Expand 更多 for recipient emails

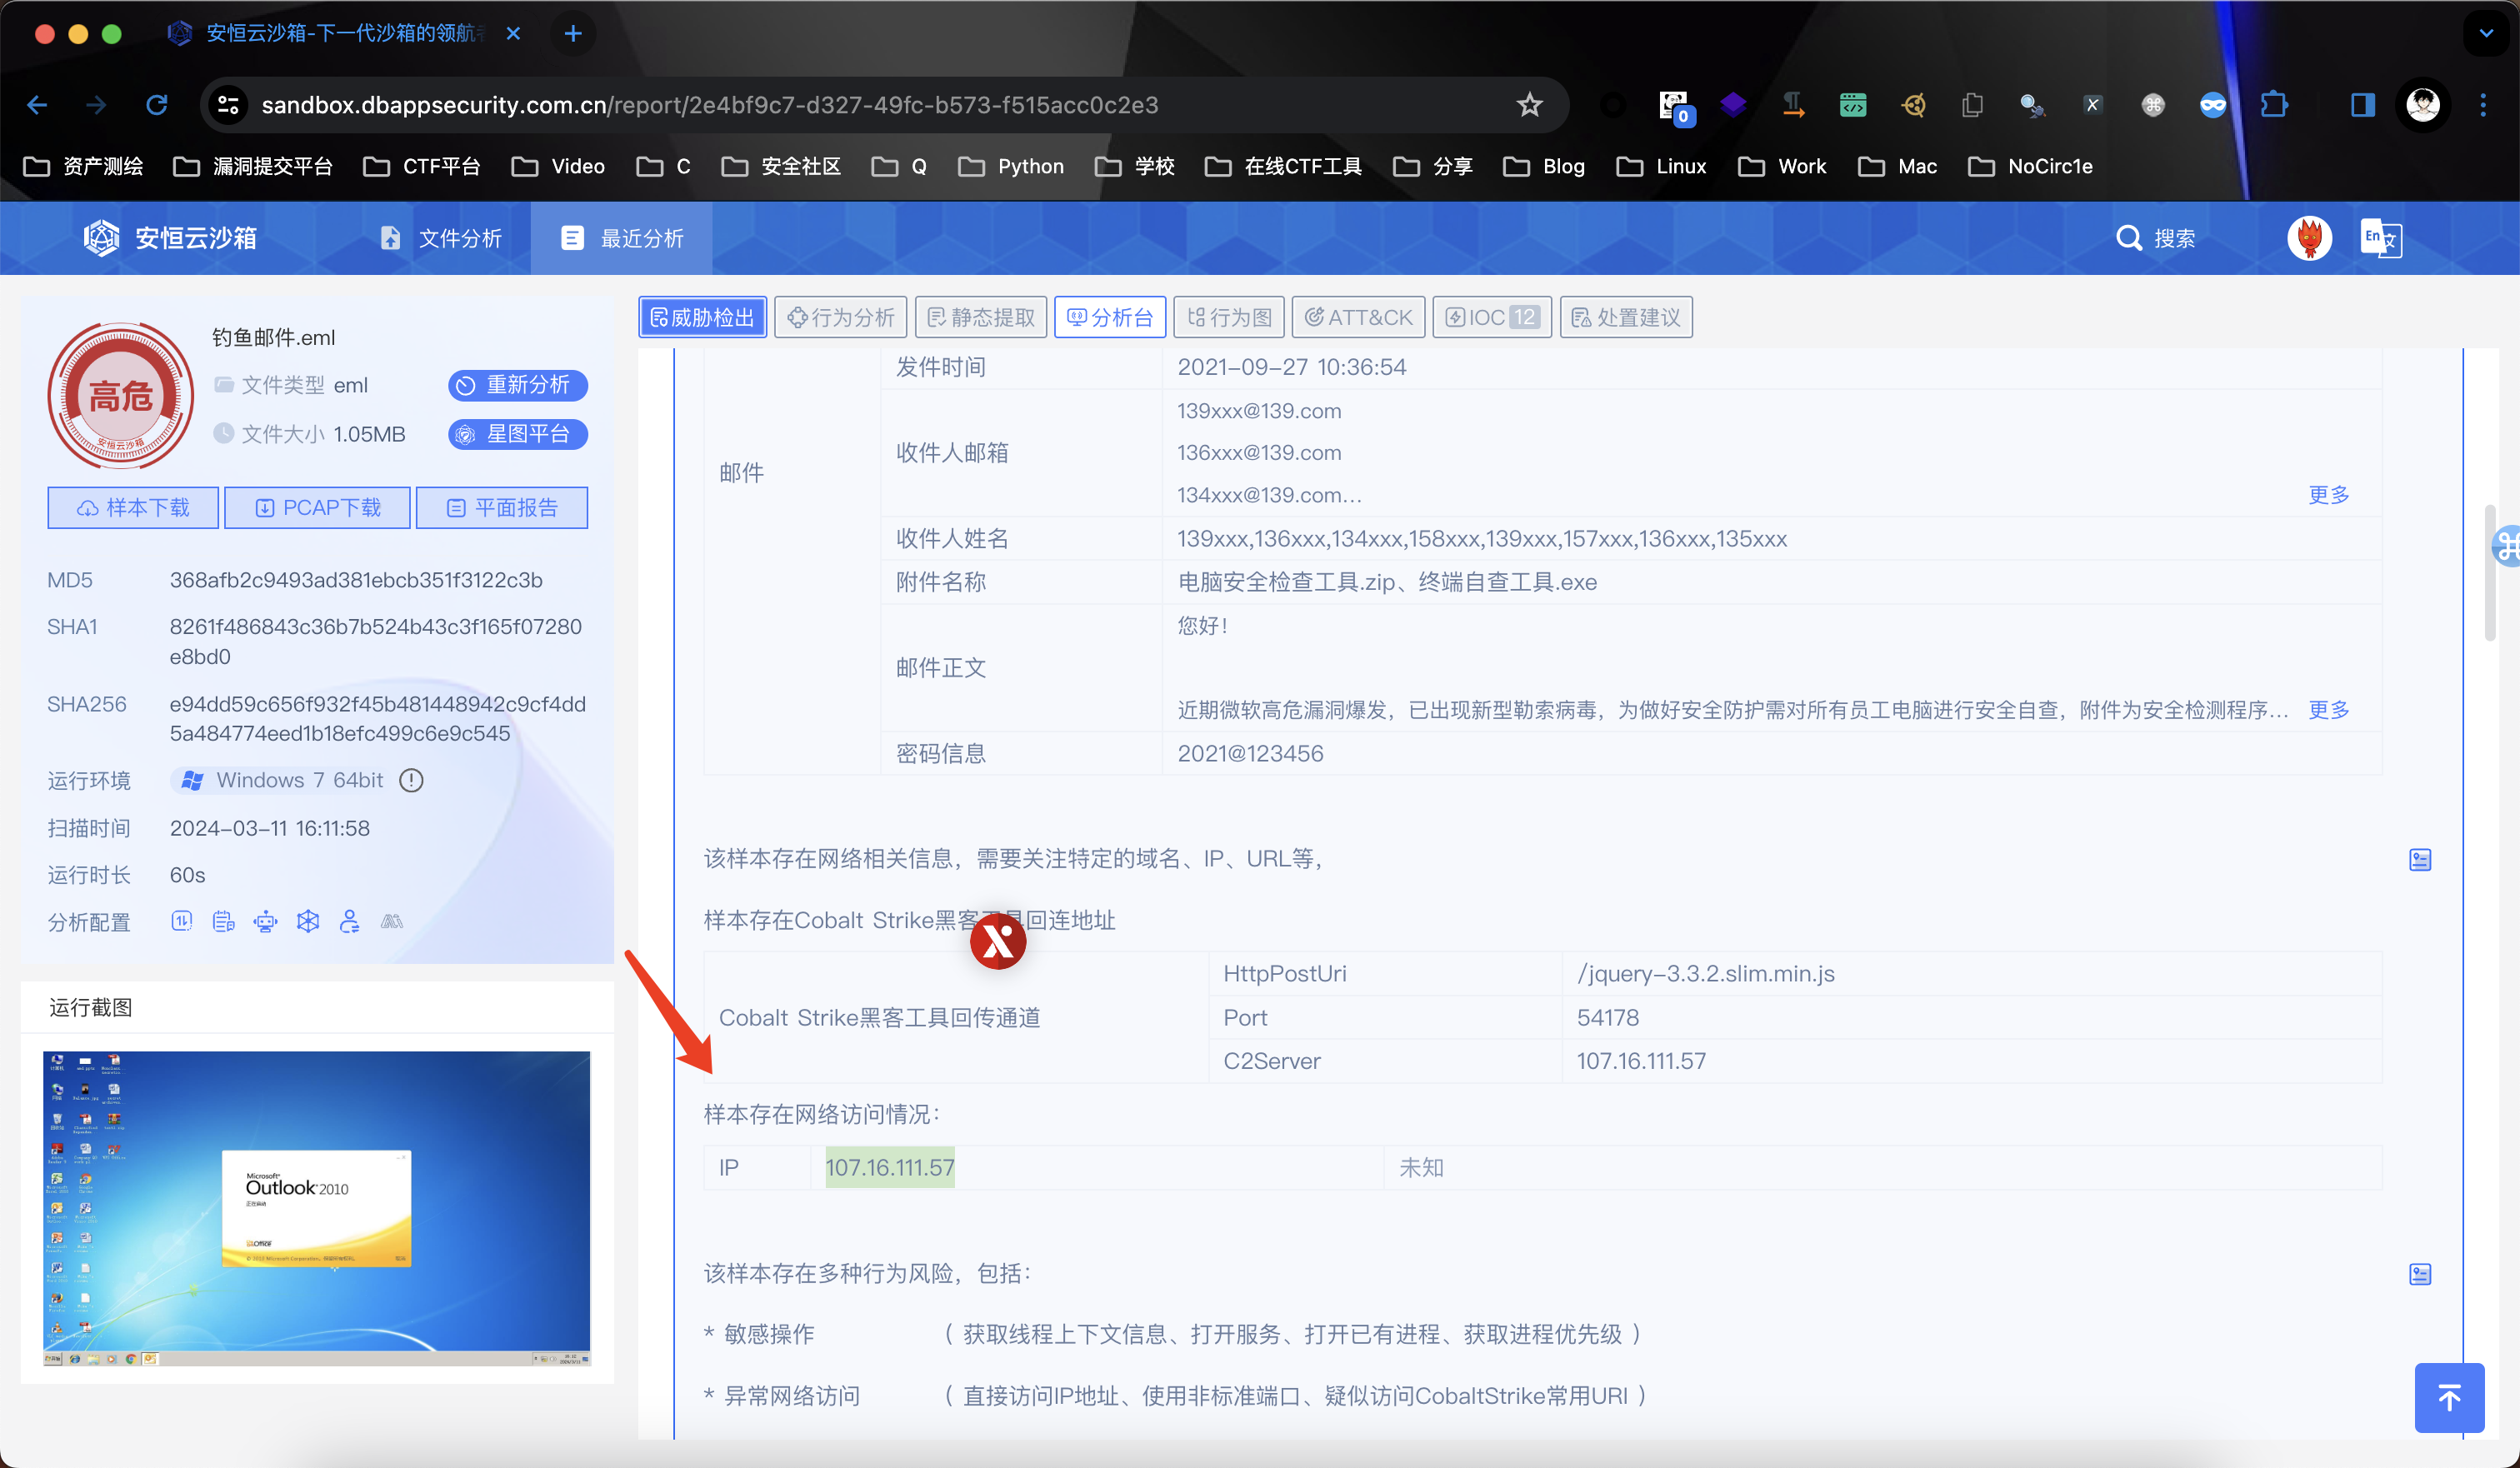click(2328, 495)
